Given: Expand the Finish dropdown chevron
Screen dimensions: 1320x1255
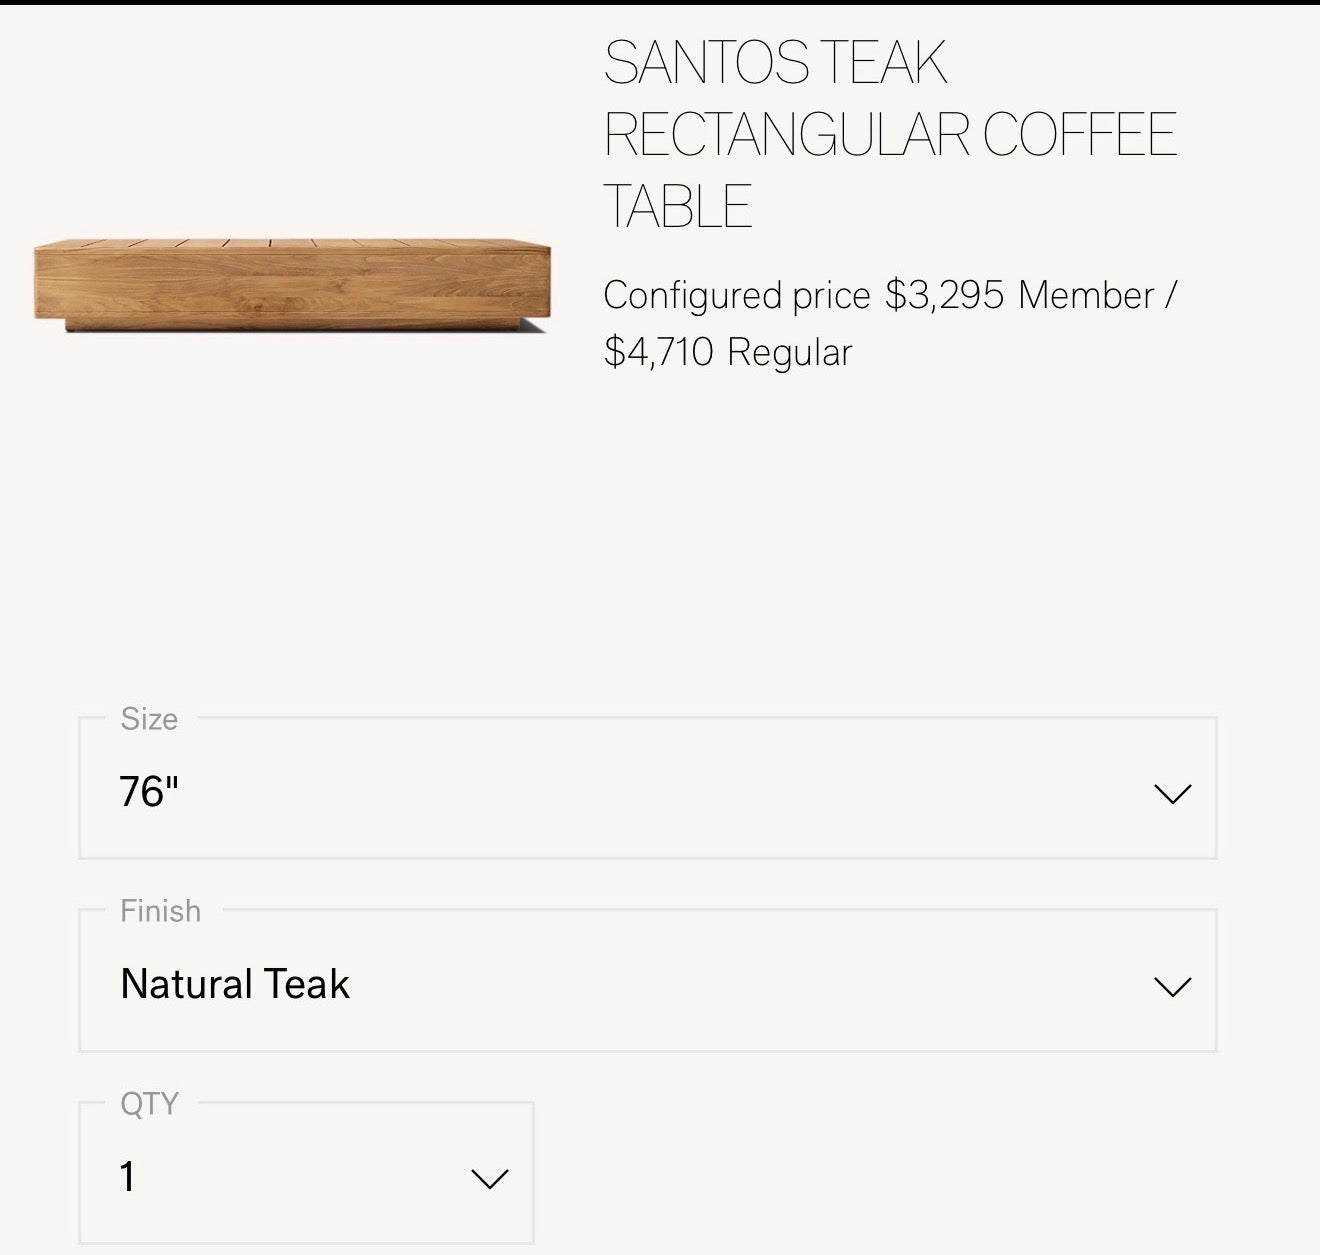Looking at the screenshot, I should point(1172,987).
